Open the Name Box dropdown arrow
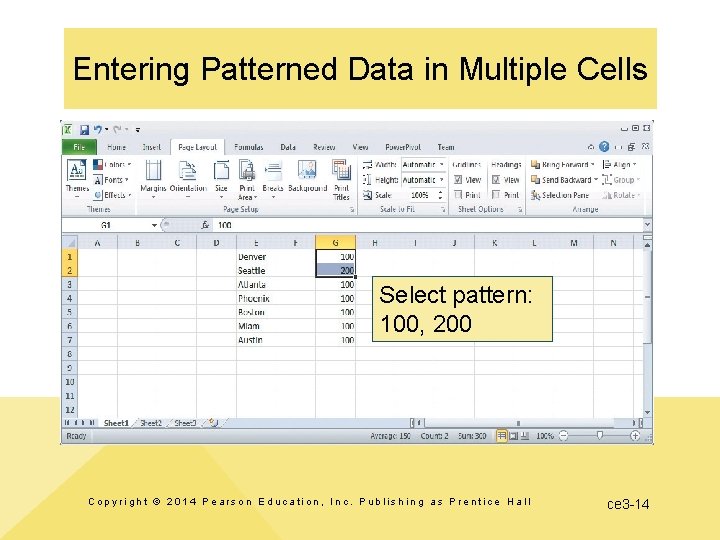 click(154, 225)
